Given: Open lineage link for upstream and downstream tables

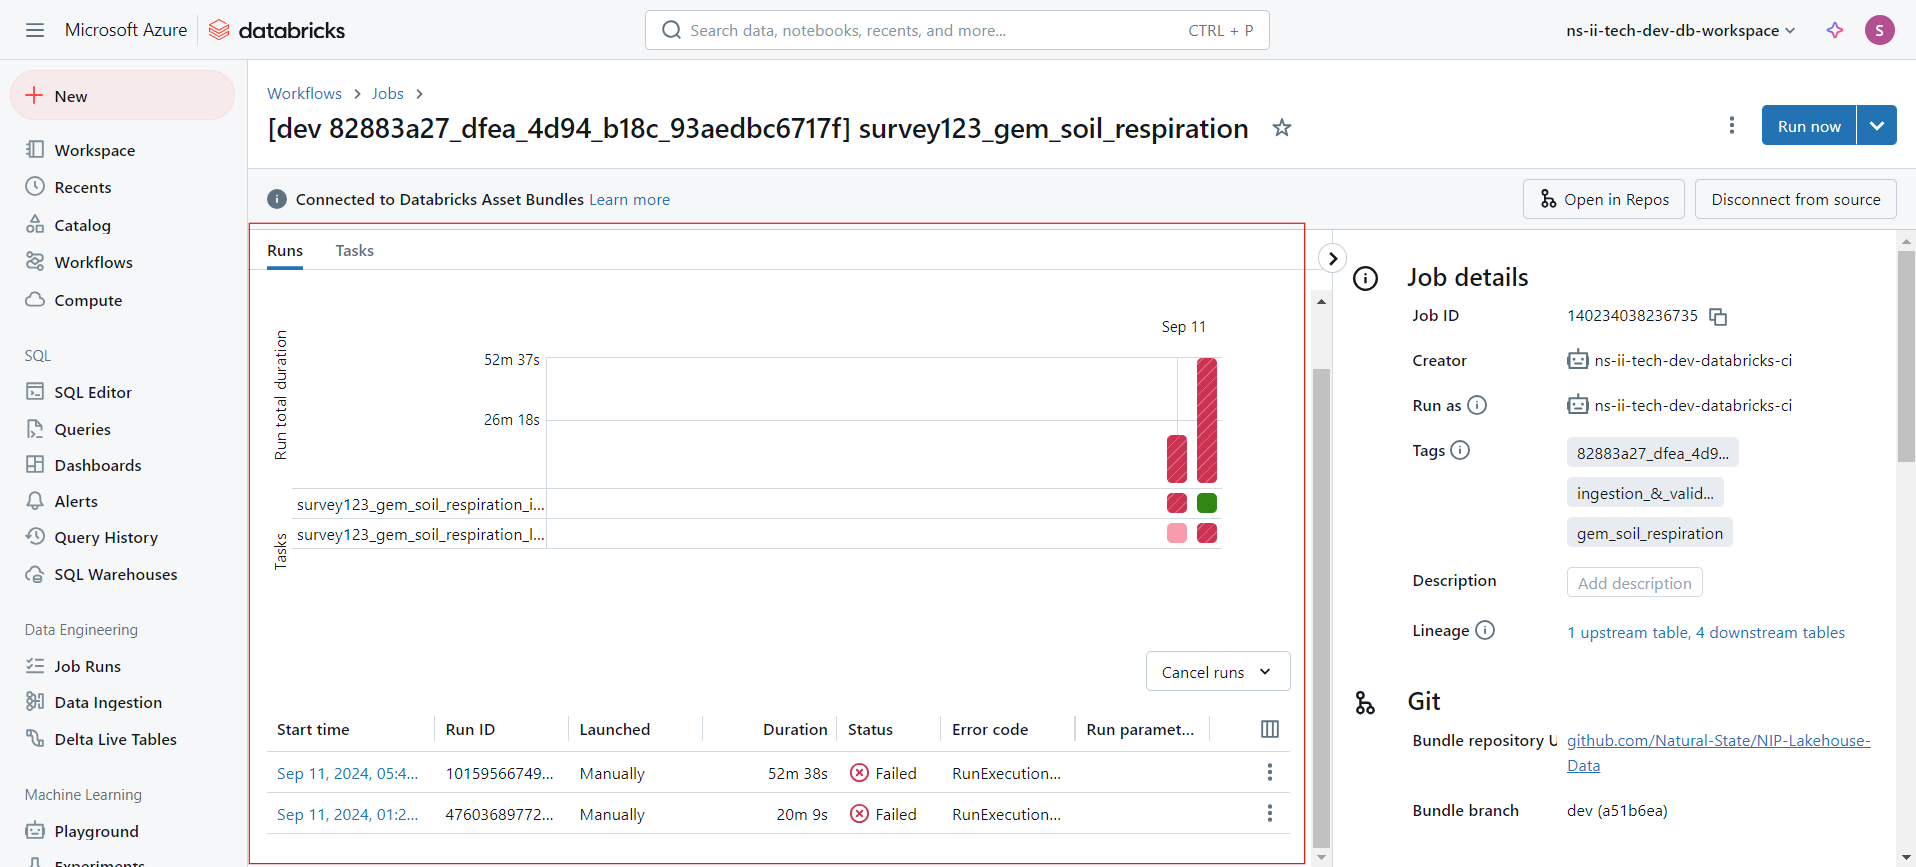Looking at the screenshot, I should [x=1706, y=632].
